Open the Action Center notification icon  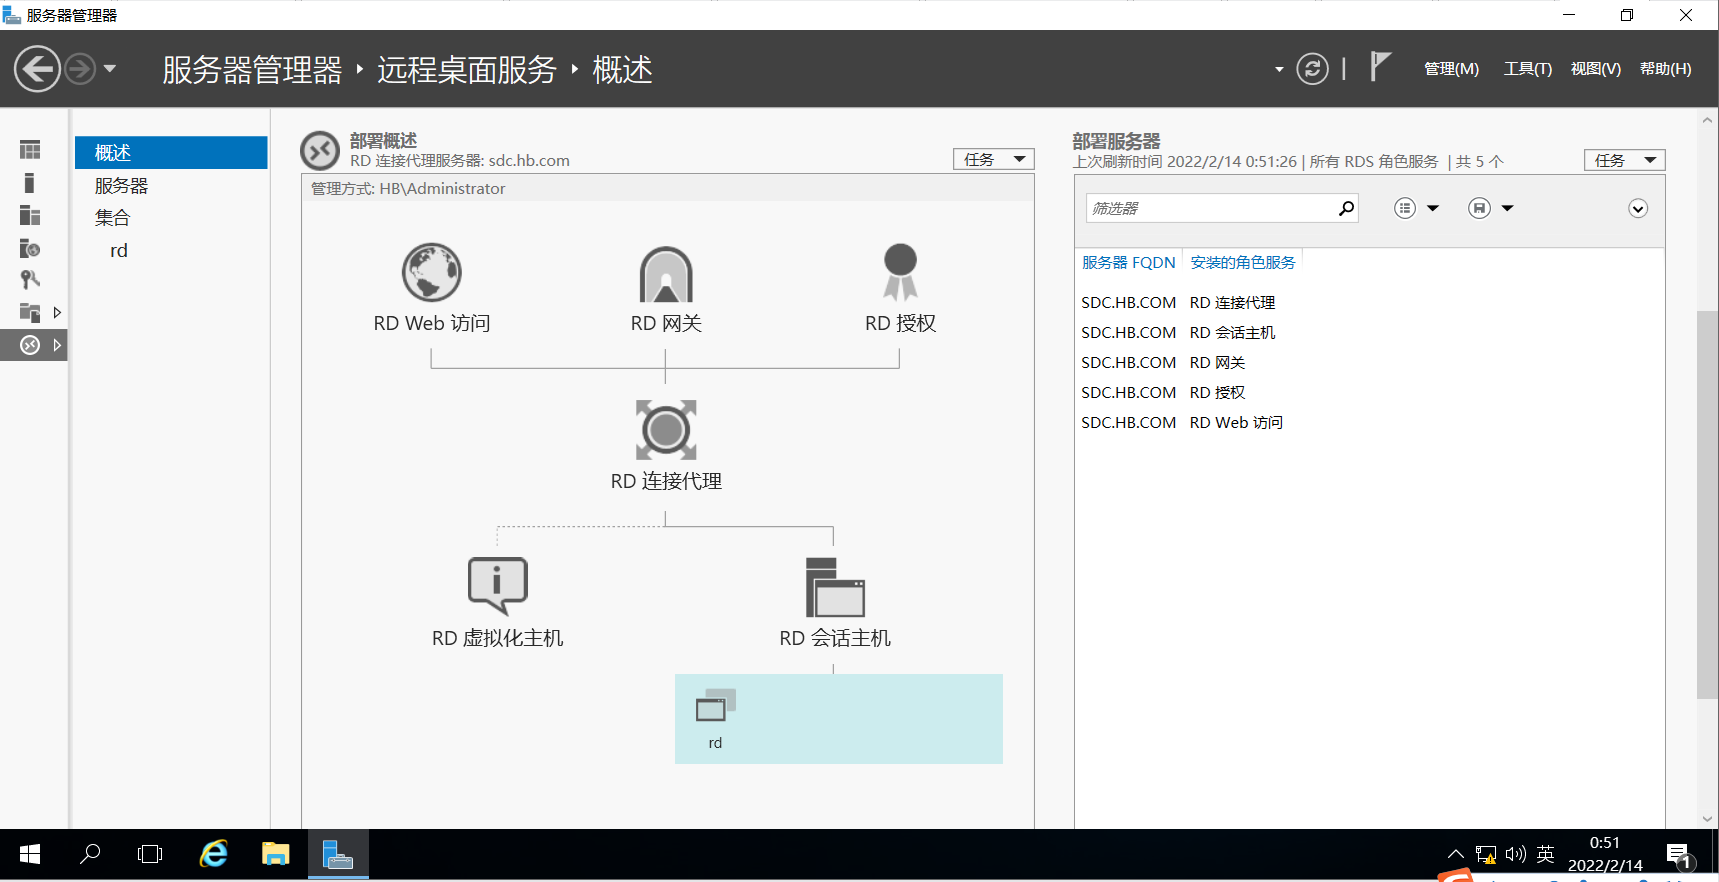coord(1679,855)
